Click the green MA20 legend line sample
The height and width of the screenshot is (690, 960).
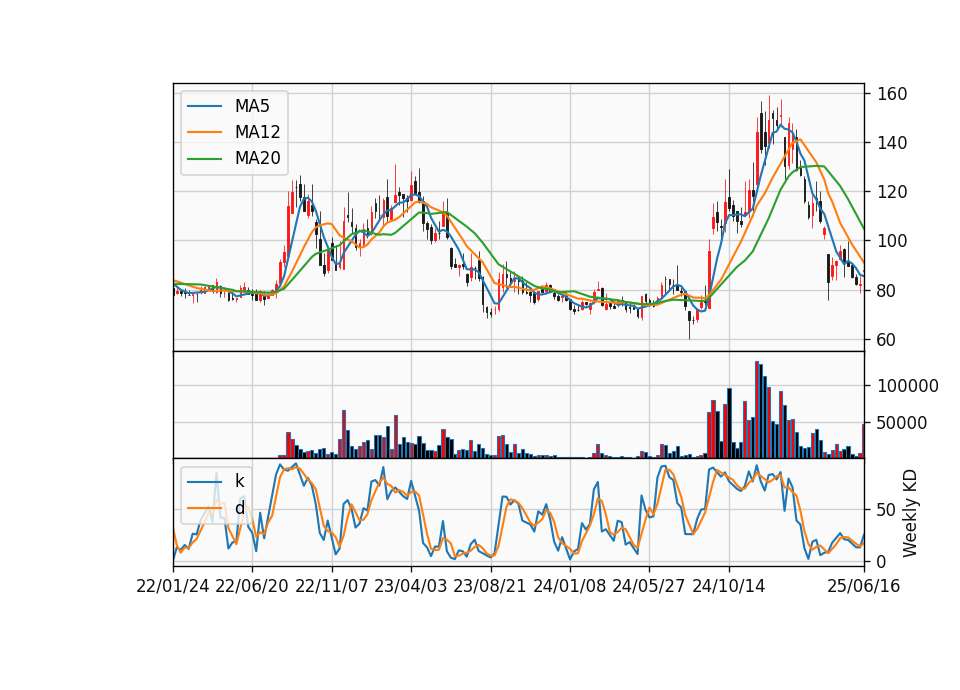pyautogui.click(x=204, y=159)
